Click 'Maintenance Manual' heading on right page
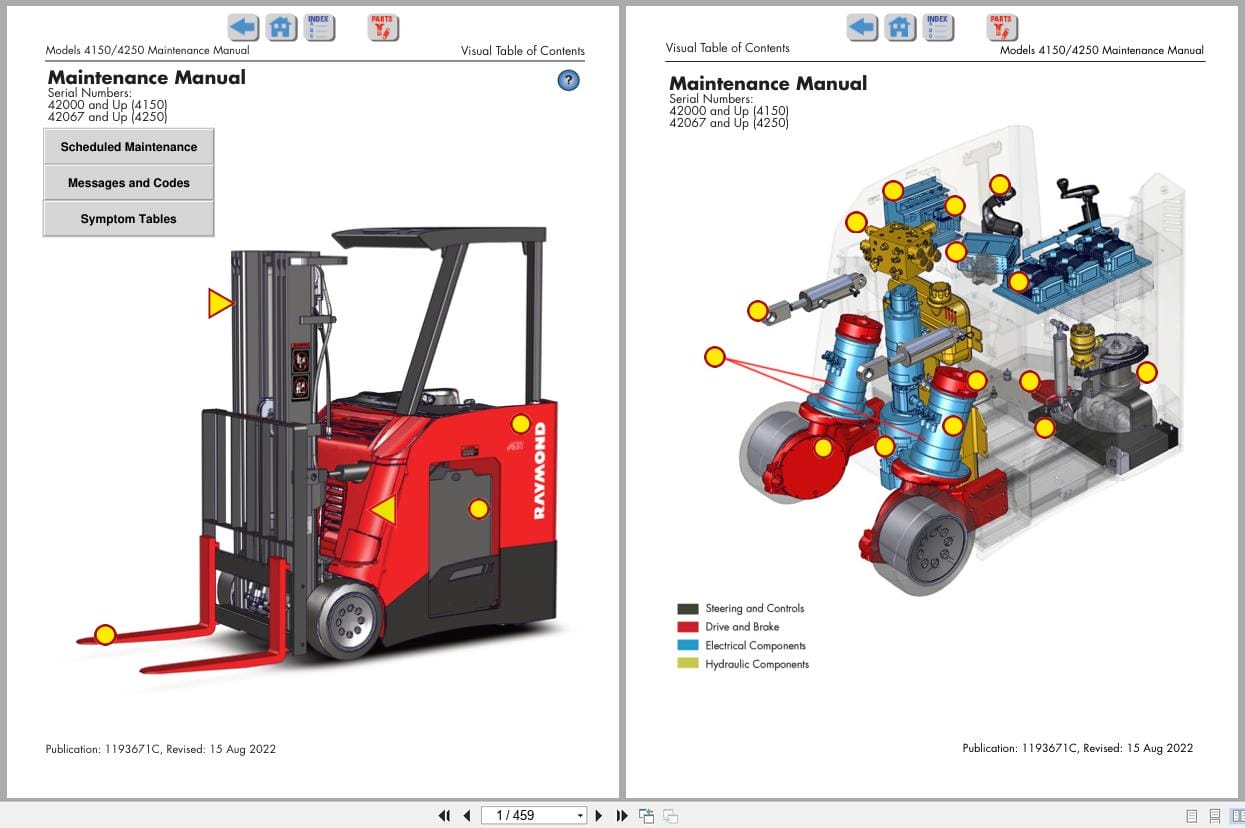Screen dimensions: 1245x828 click(768, 84)
